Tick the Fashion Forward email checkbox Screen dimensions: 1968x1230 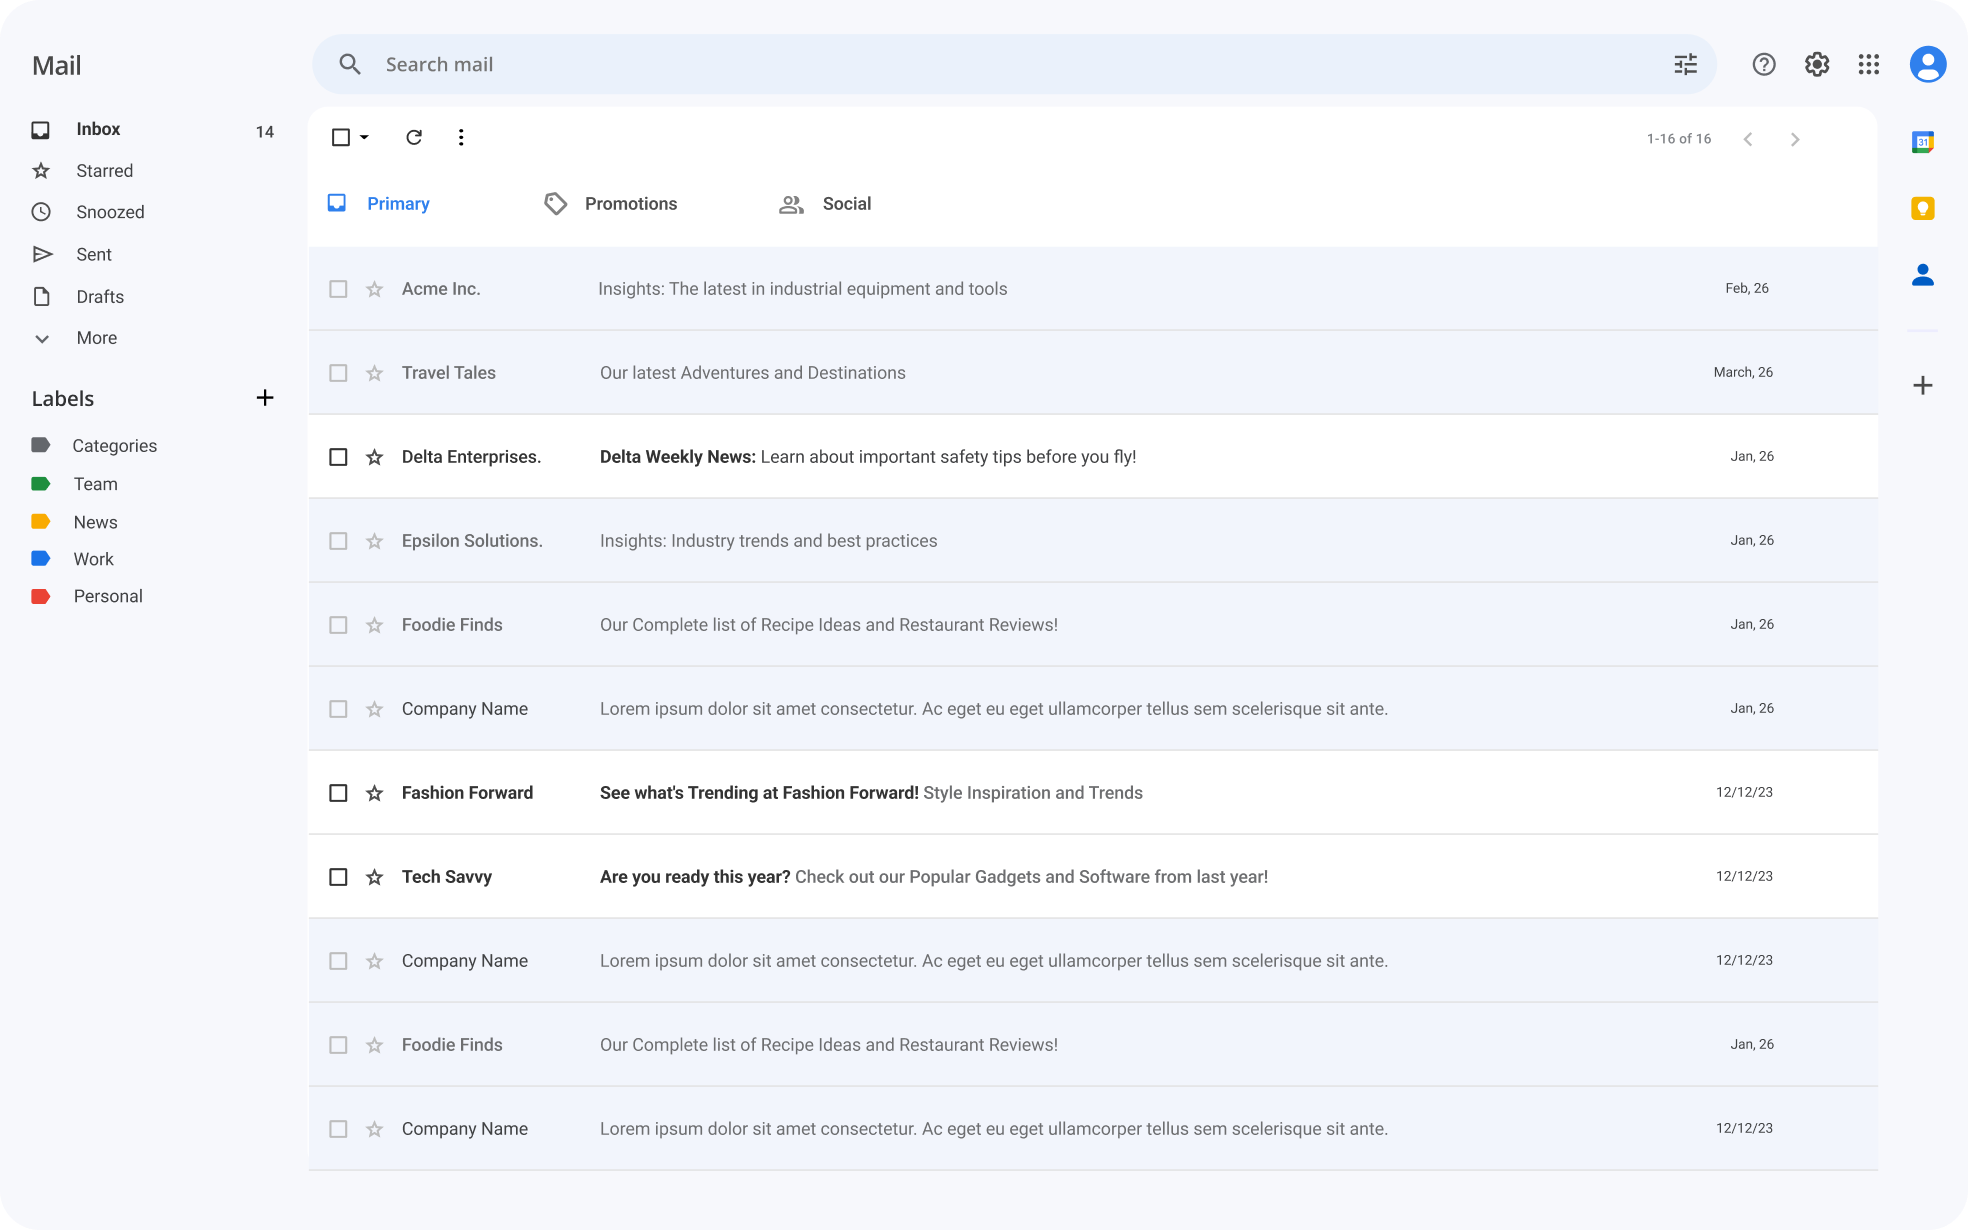[x=338, y=793]
